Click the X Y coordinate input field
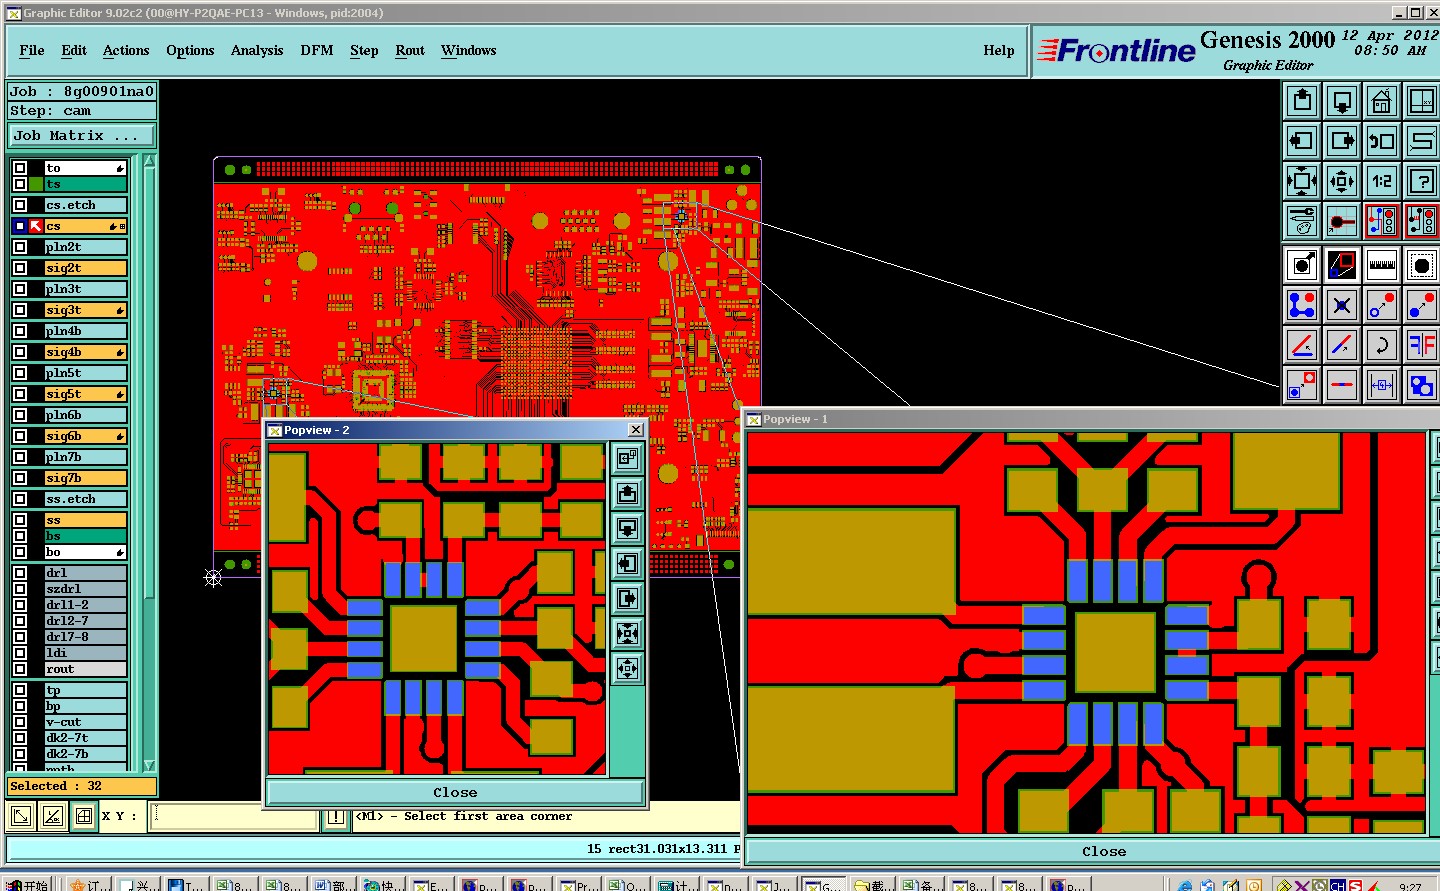This screenshot has width=1440, height=891. [x=235, y=816]
